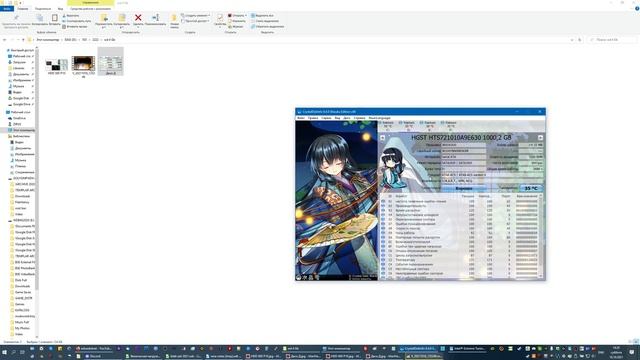Click taskbar search icon
The height and width of the screenshot is (360, 640).
(x=13, y=352)
